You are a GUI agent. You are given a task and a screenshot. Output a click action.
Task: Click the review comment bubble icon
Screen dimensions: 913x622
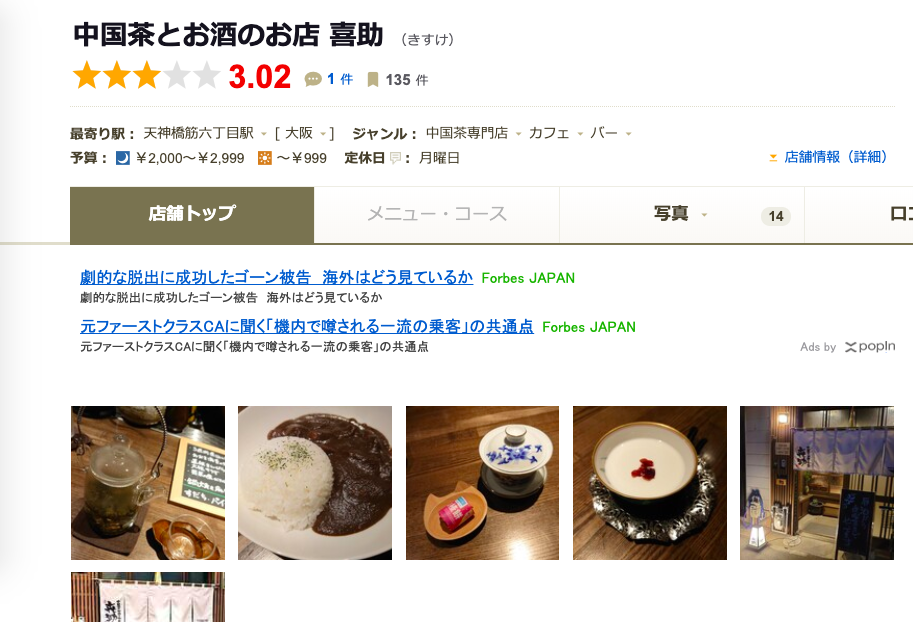tap(313, 79)
